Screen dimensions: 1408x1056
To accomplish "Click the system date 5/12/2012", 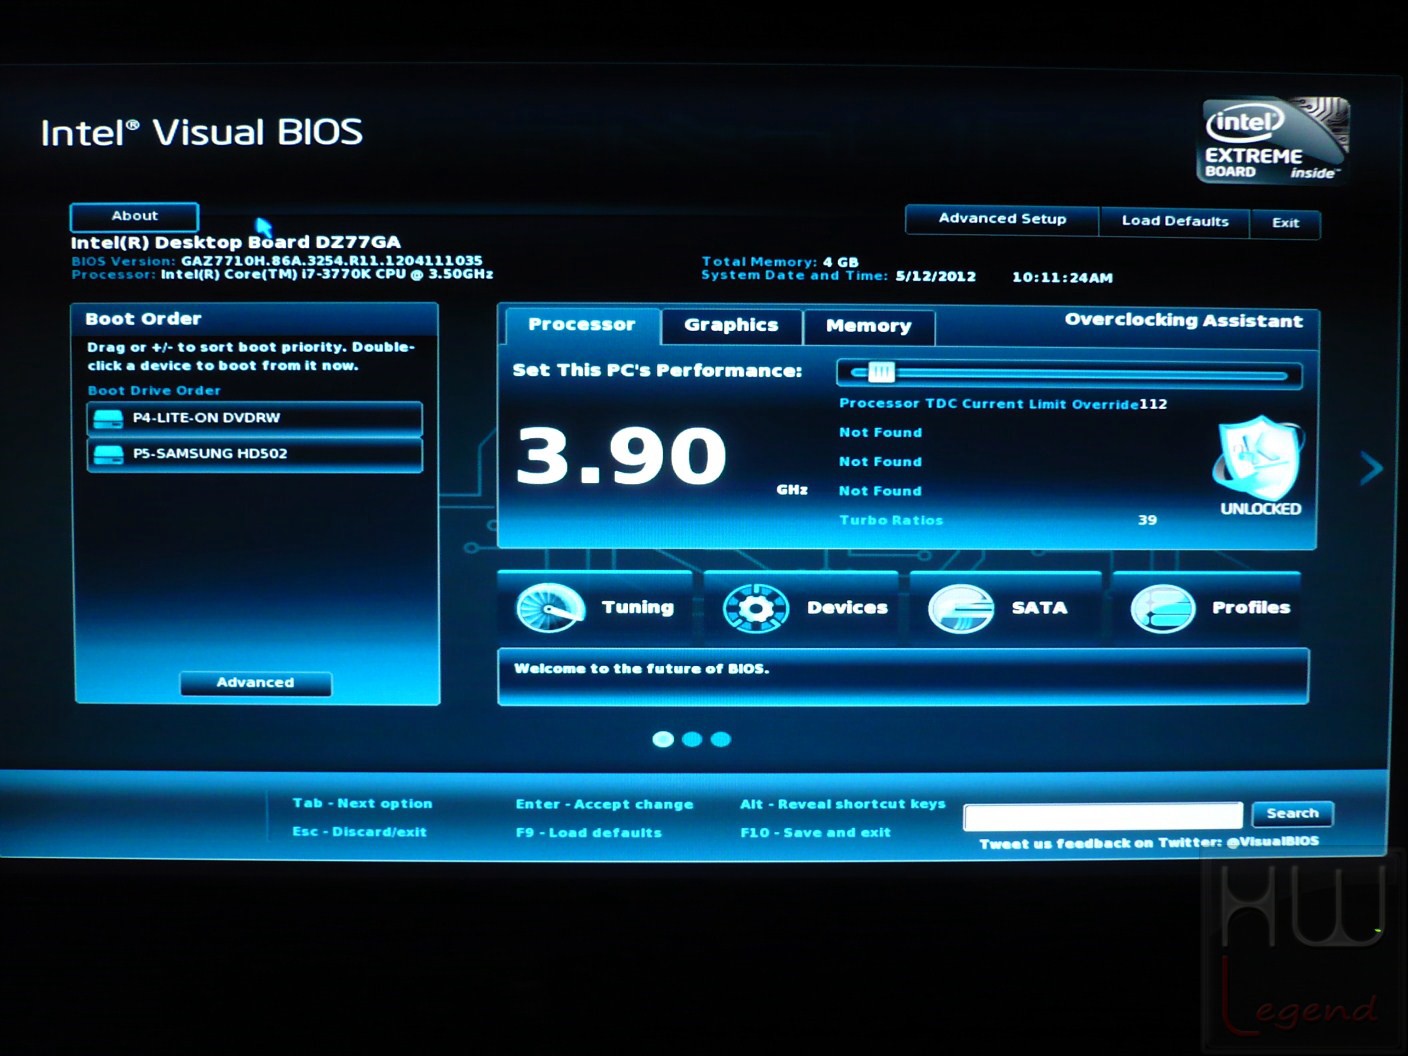I will tap(935, 277).
